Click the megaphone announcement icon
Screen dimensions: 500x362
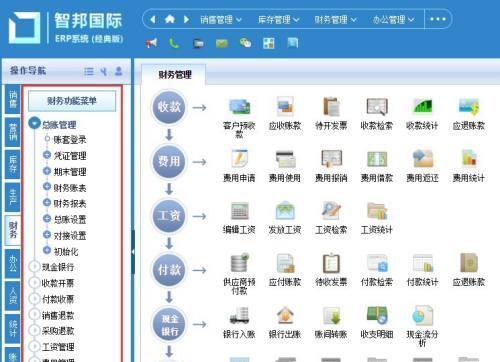tap(151, 43)
